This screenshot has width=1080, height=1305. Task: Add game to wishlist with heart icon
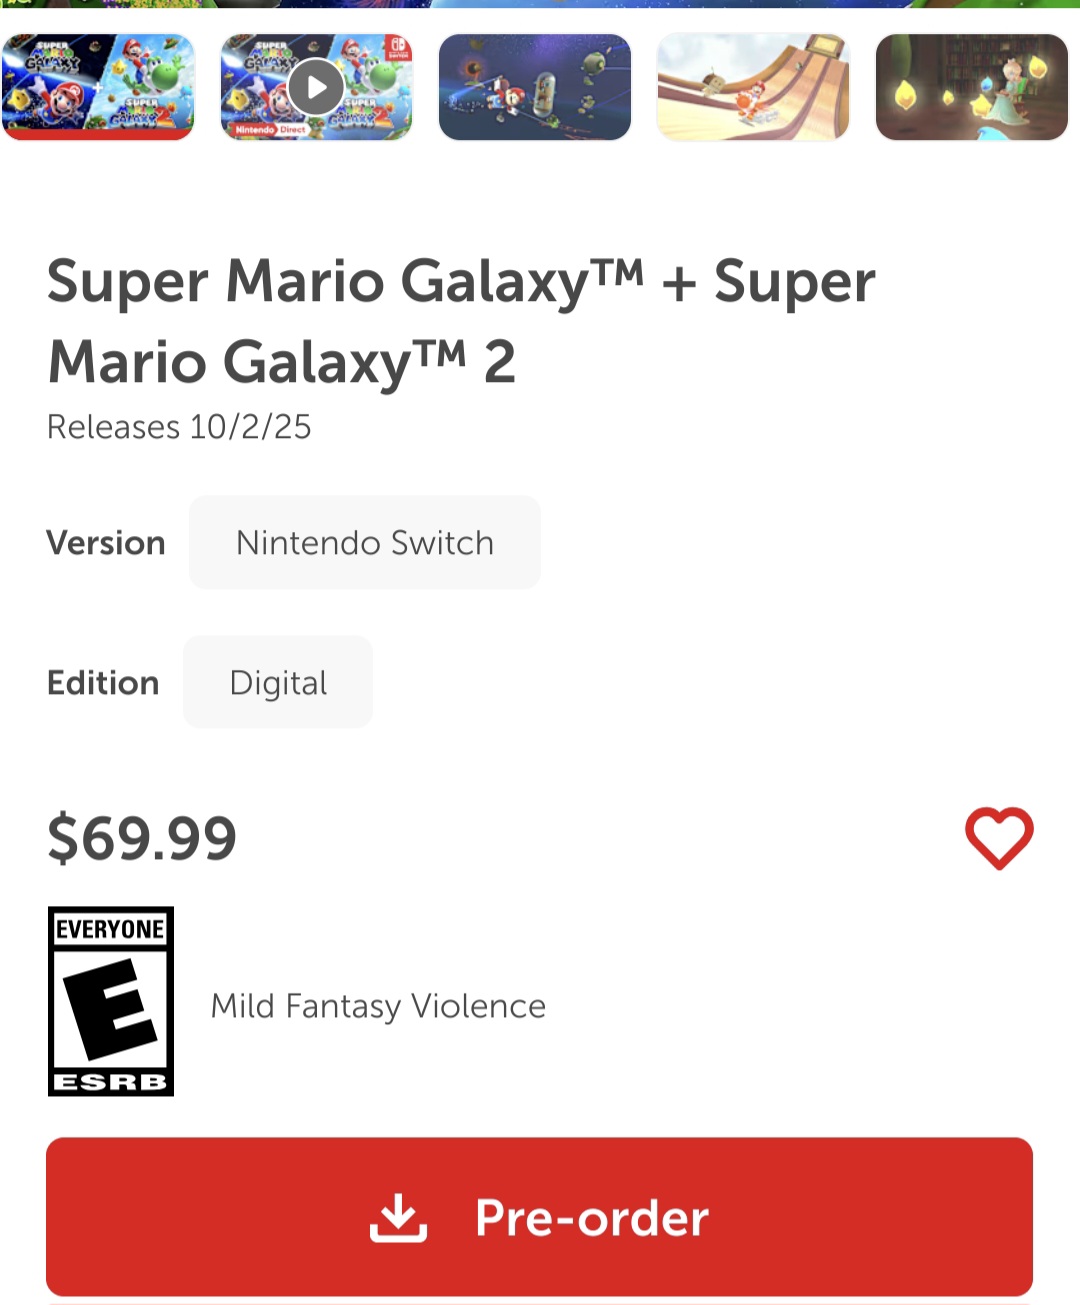pos(999,838)
